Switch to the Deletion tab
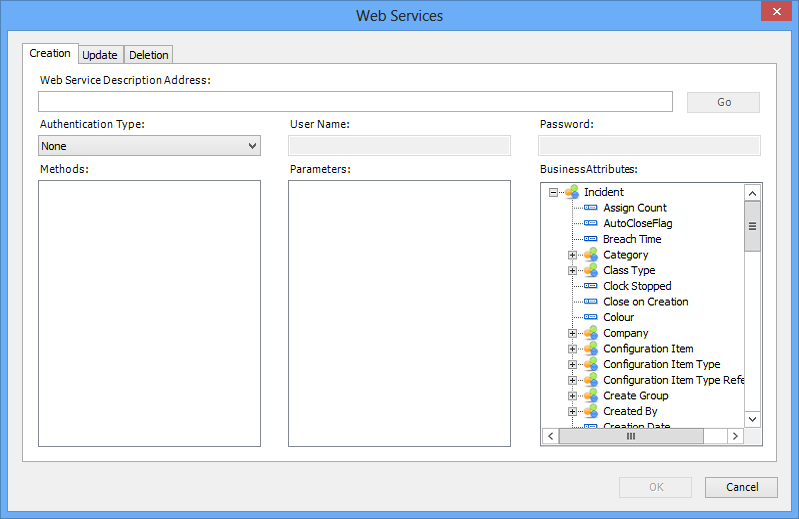The image size is (799, 519). pyautogui.click(x=149, y=55)
